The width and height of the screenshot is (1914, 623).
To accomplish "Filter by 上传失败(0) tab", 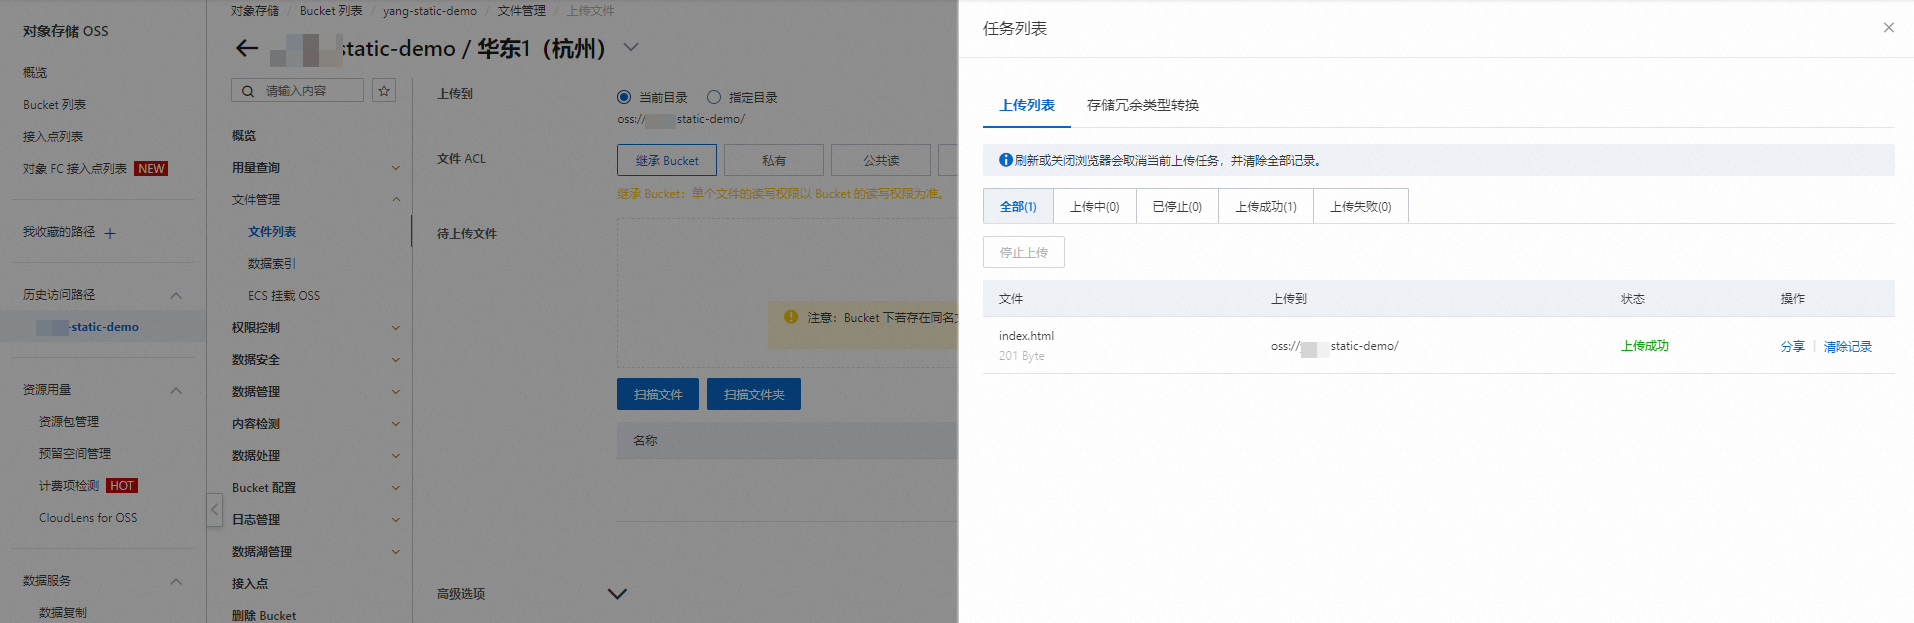I will click(1361, 206).
